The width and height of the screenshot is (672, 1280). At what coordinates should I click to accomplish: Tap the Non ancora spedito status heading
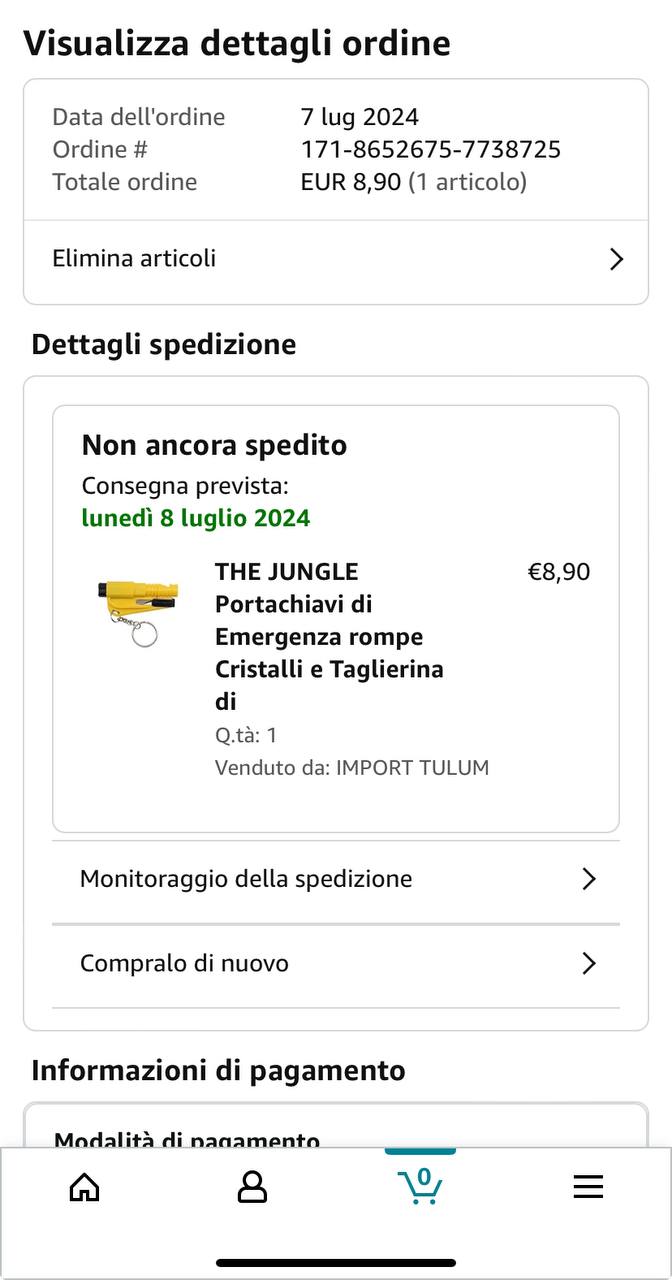214,445
